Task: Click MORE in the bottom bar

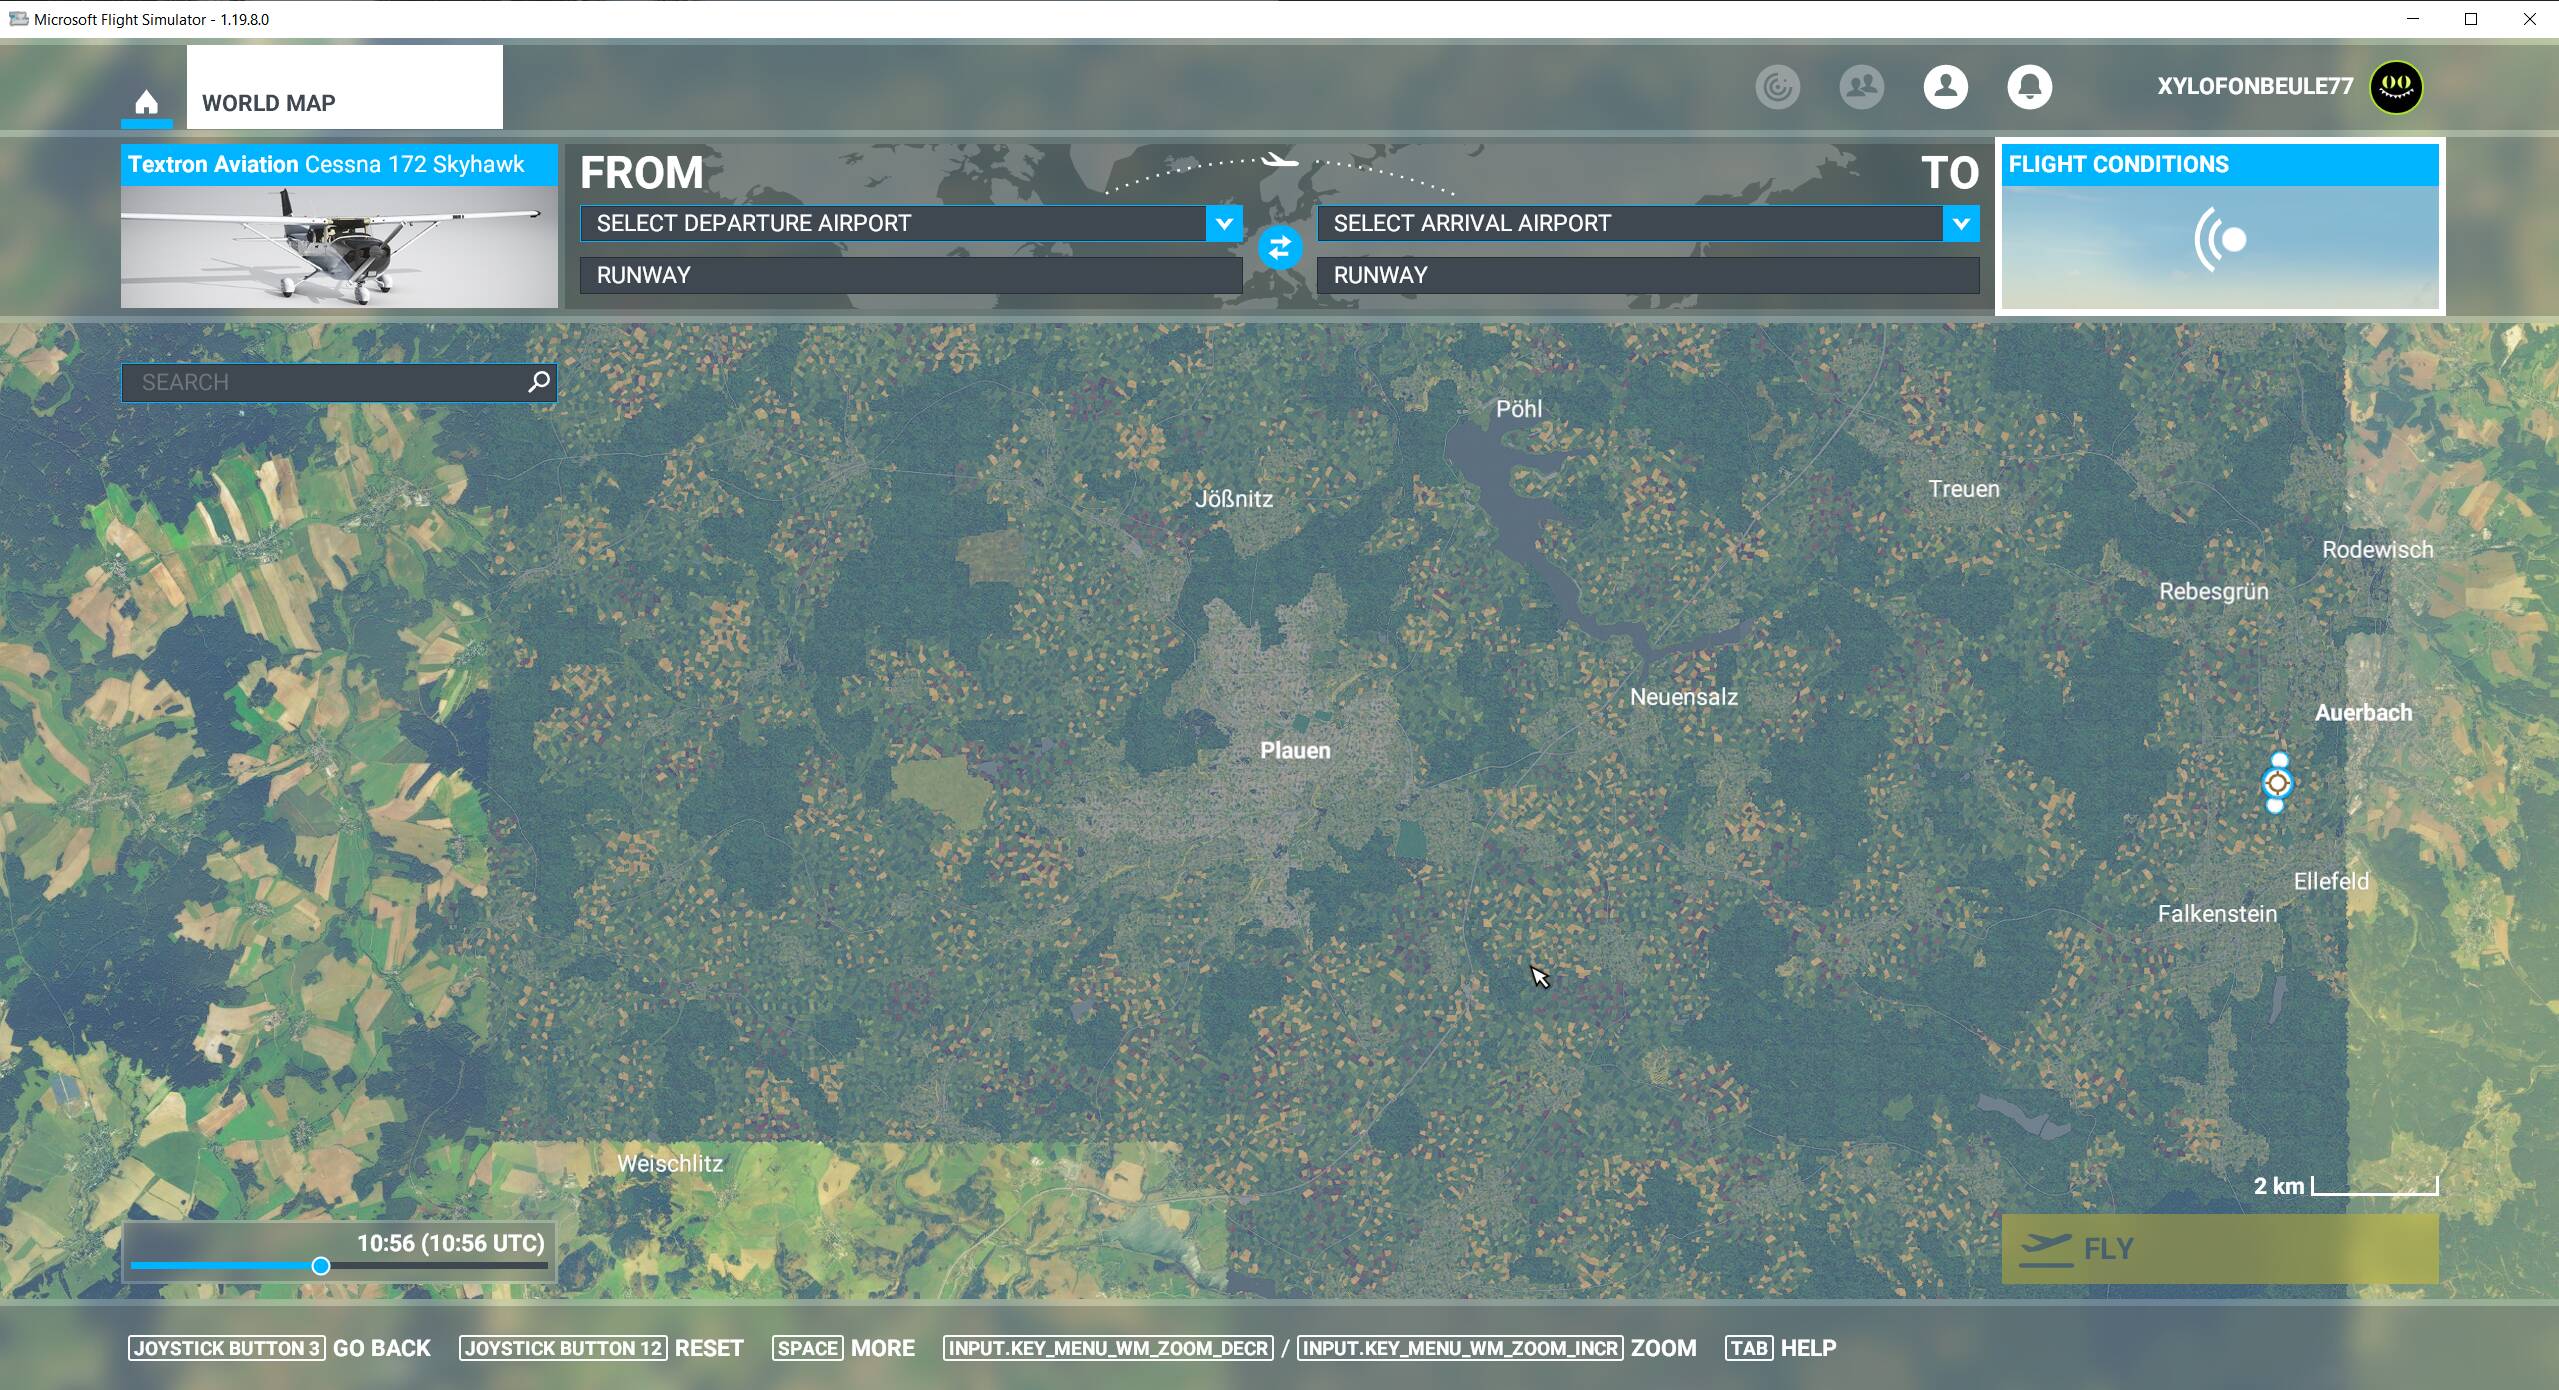Action: (x=882, y=1348)
